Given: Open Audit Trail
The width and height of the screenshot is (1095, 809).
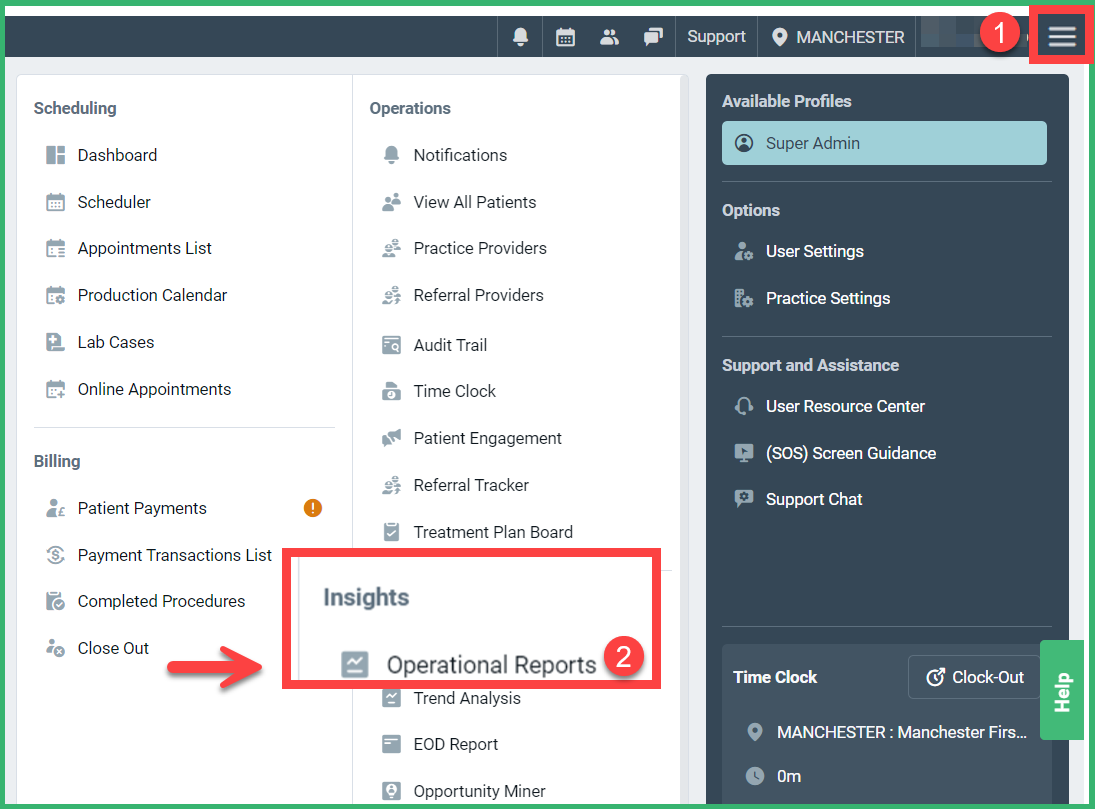Looking at the screenshot, I should [x=450, y=345].
